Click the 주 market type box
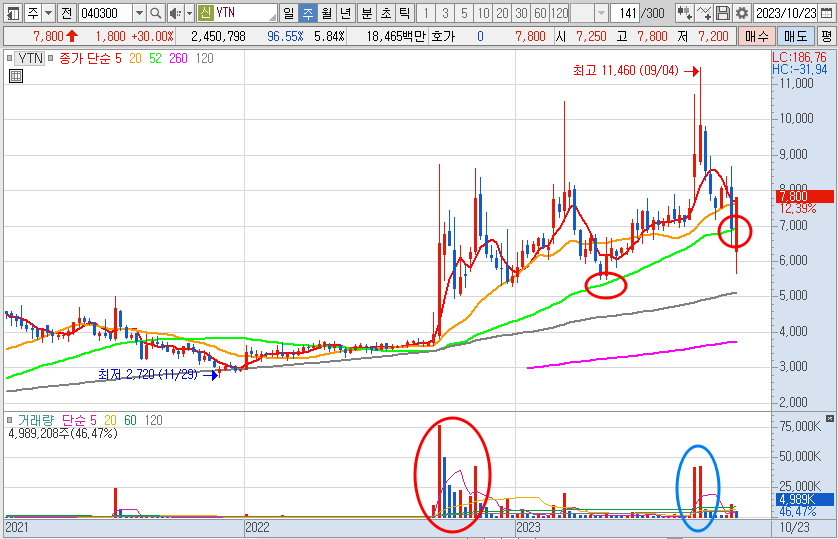The width and height of the screenshot is (838, 539). coord(33,12)
